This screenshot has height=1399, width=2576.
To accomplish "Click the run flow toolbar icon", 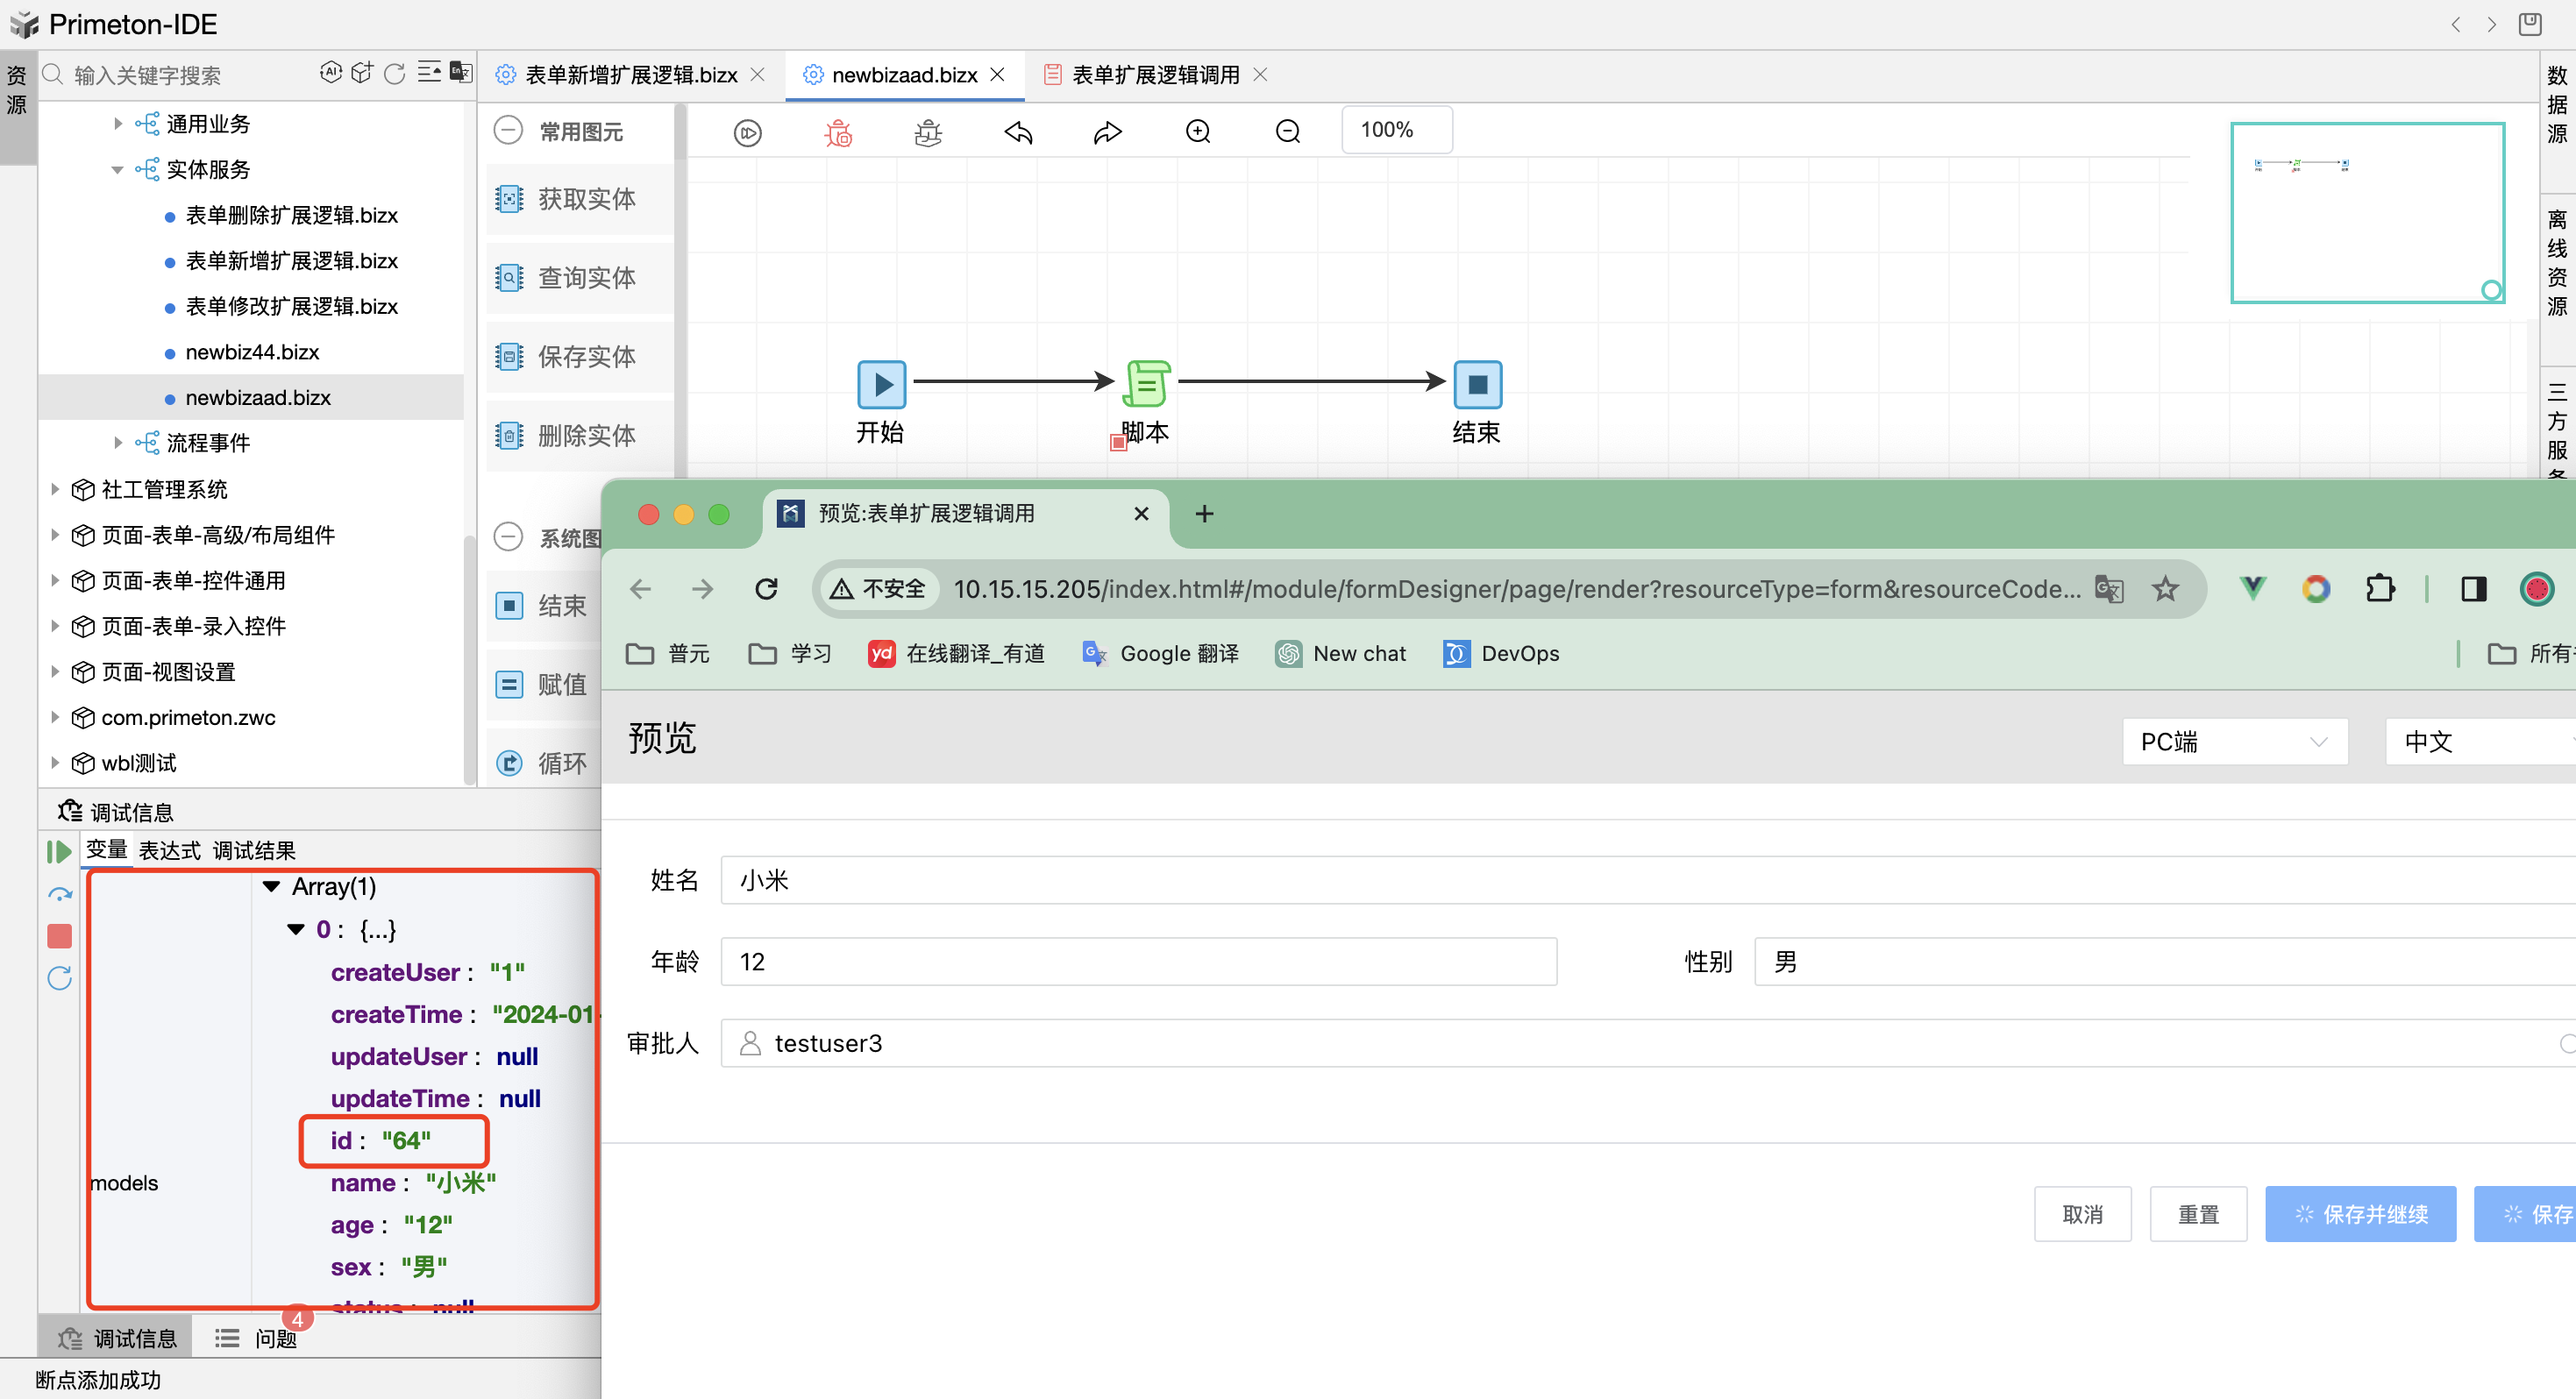I will click(x=747, y=132).
